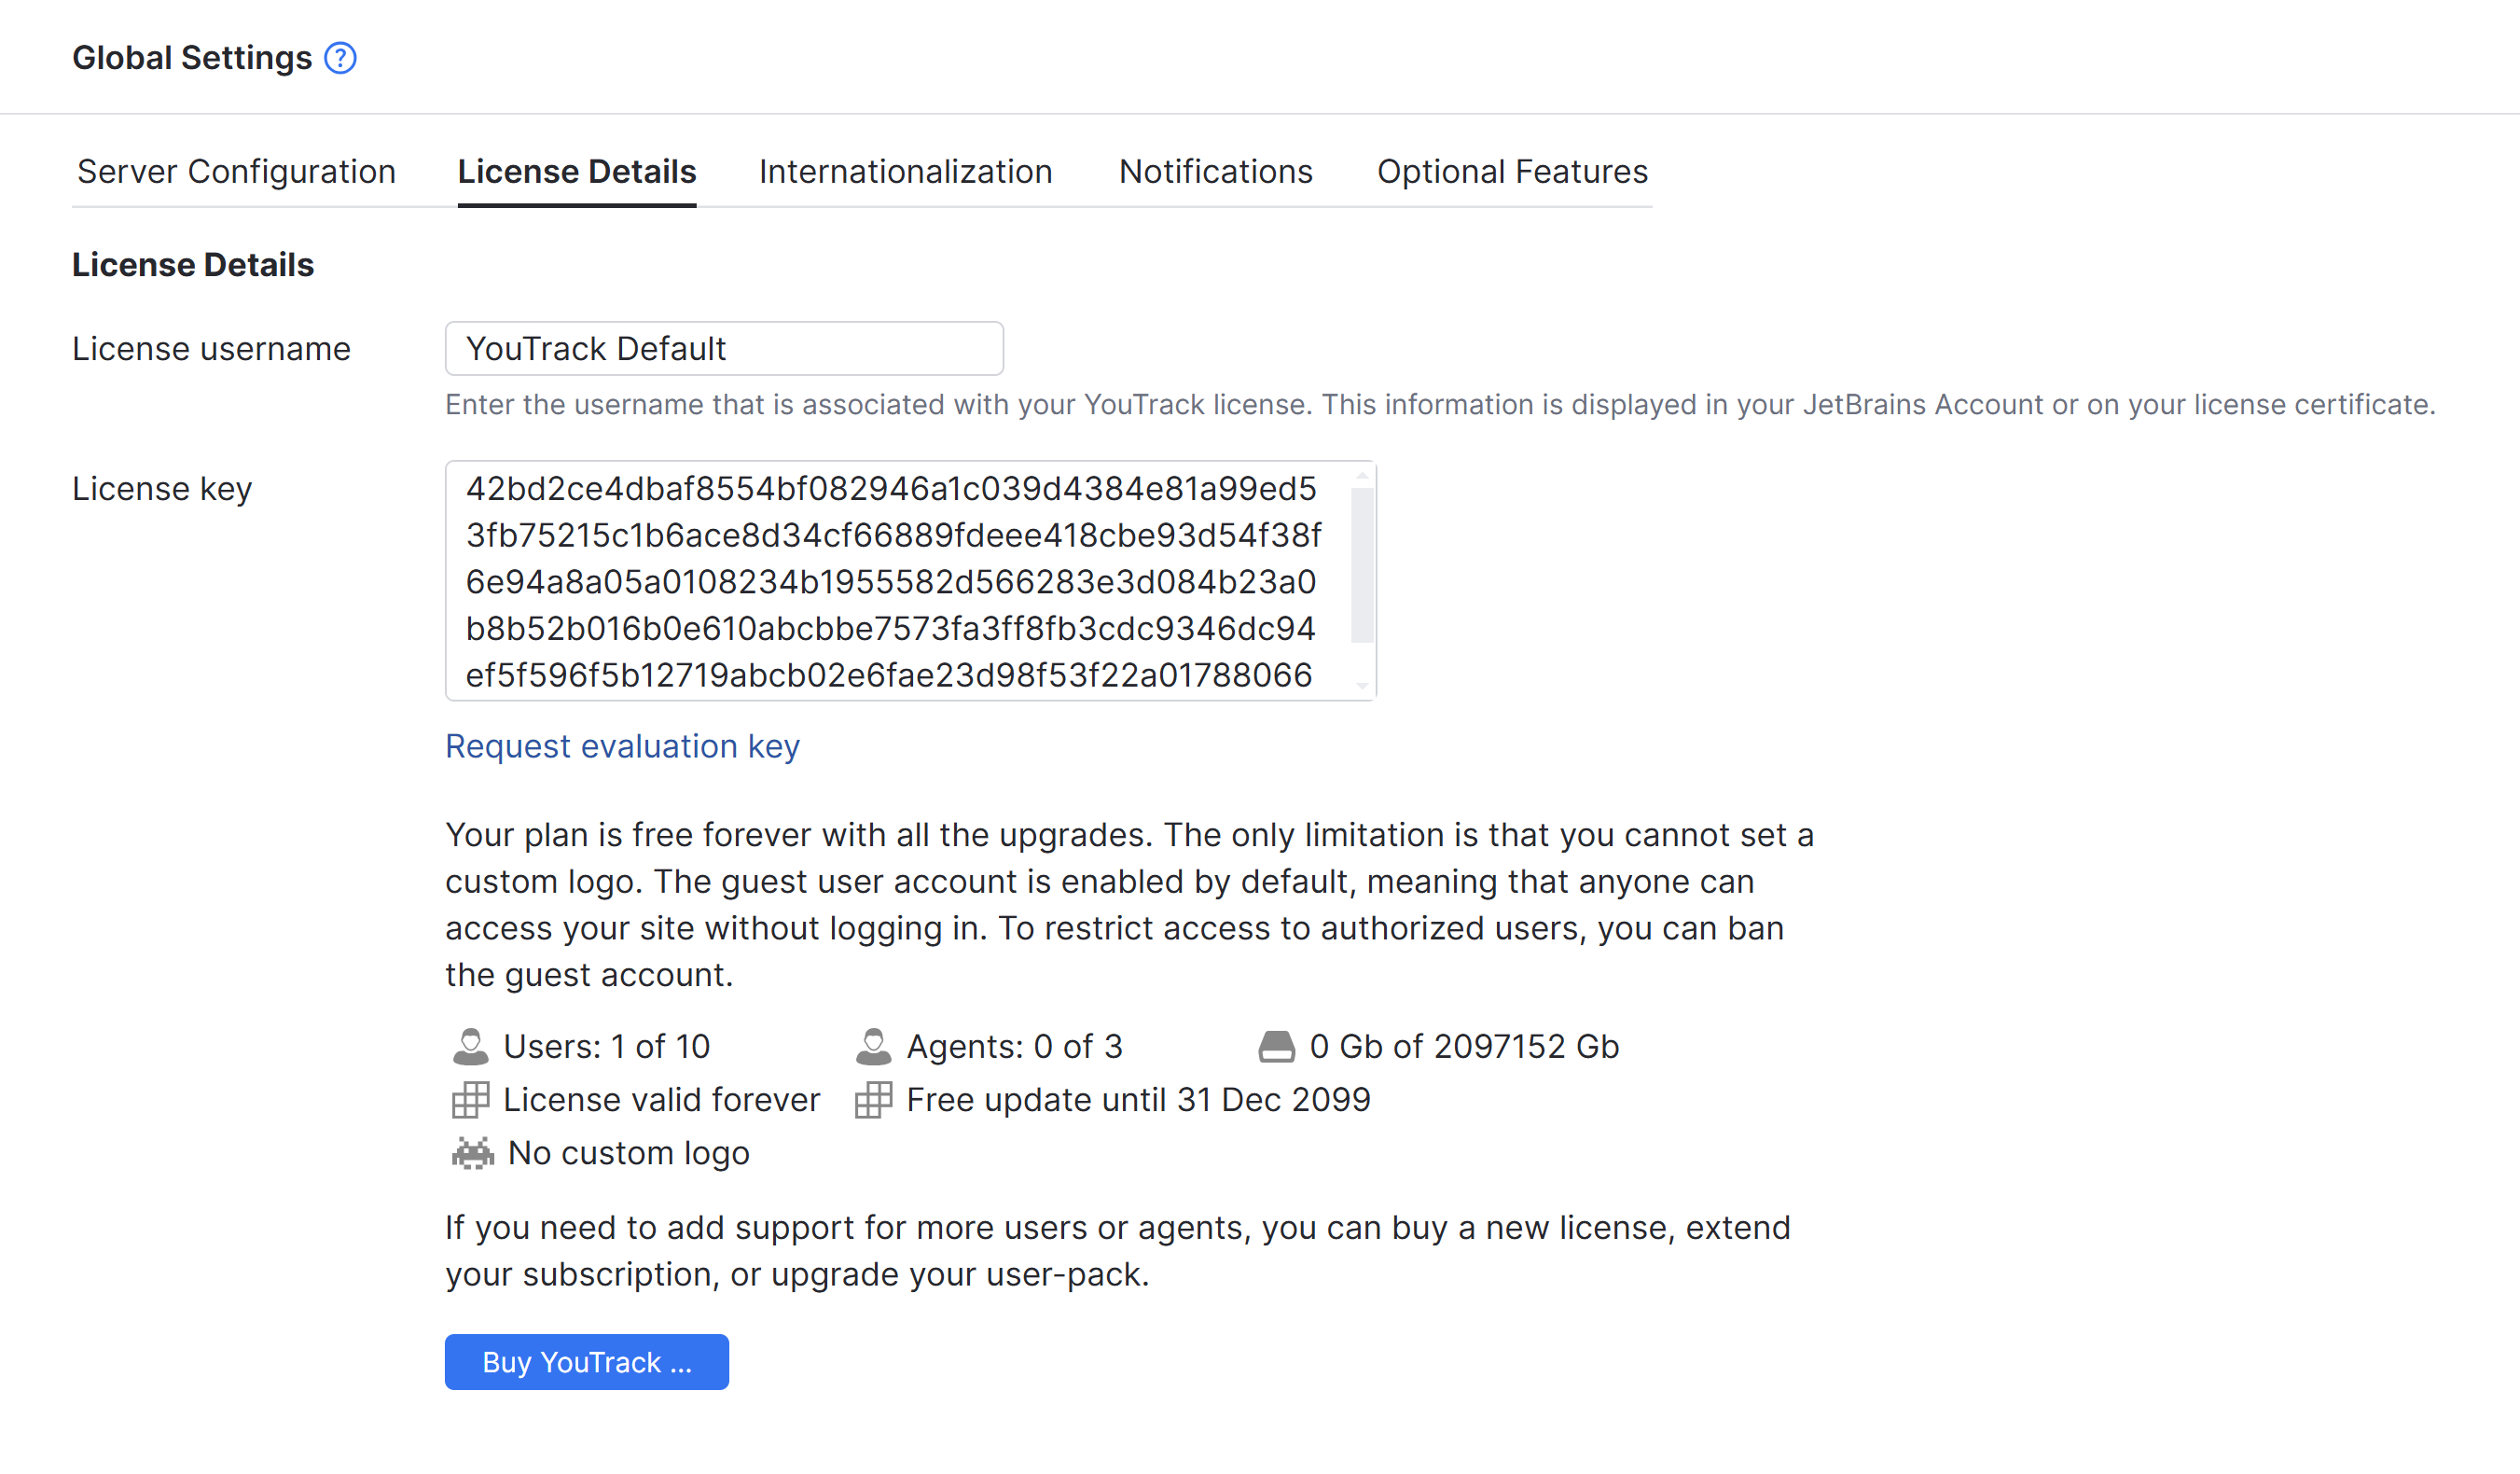The image size is (2520, 1474).
Task: Click the Users: 1 of 10 text
Action: pos(606,1046)
